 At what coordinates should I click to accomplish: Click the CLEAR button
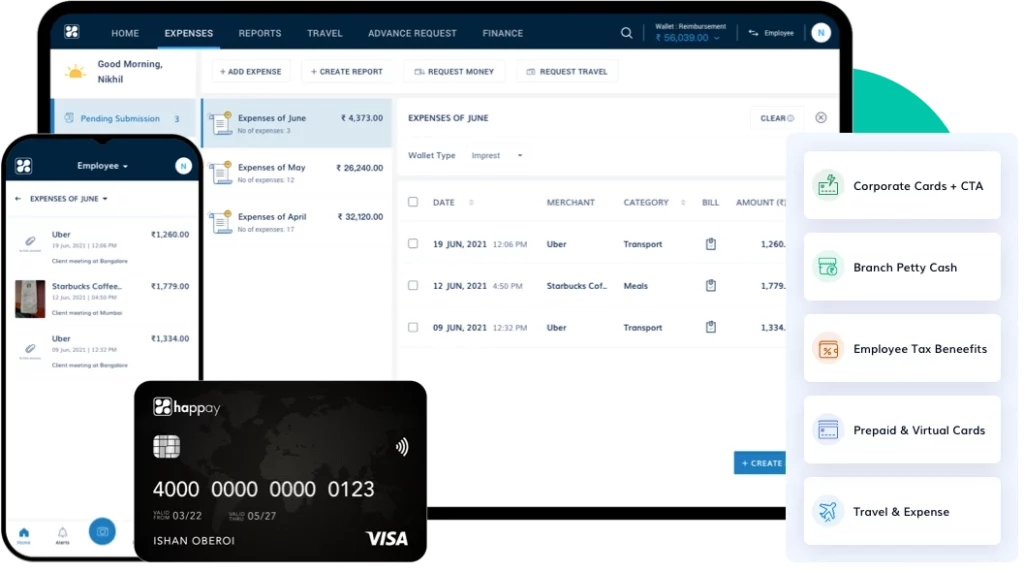click(x=777, y=118)
